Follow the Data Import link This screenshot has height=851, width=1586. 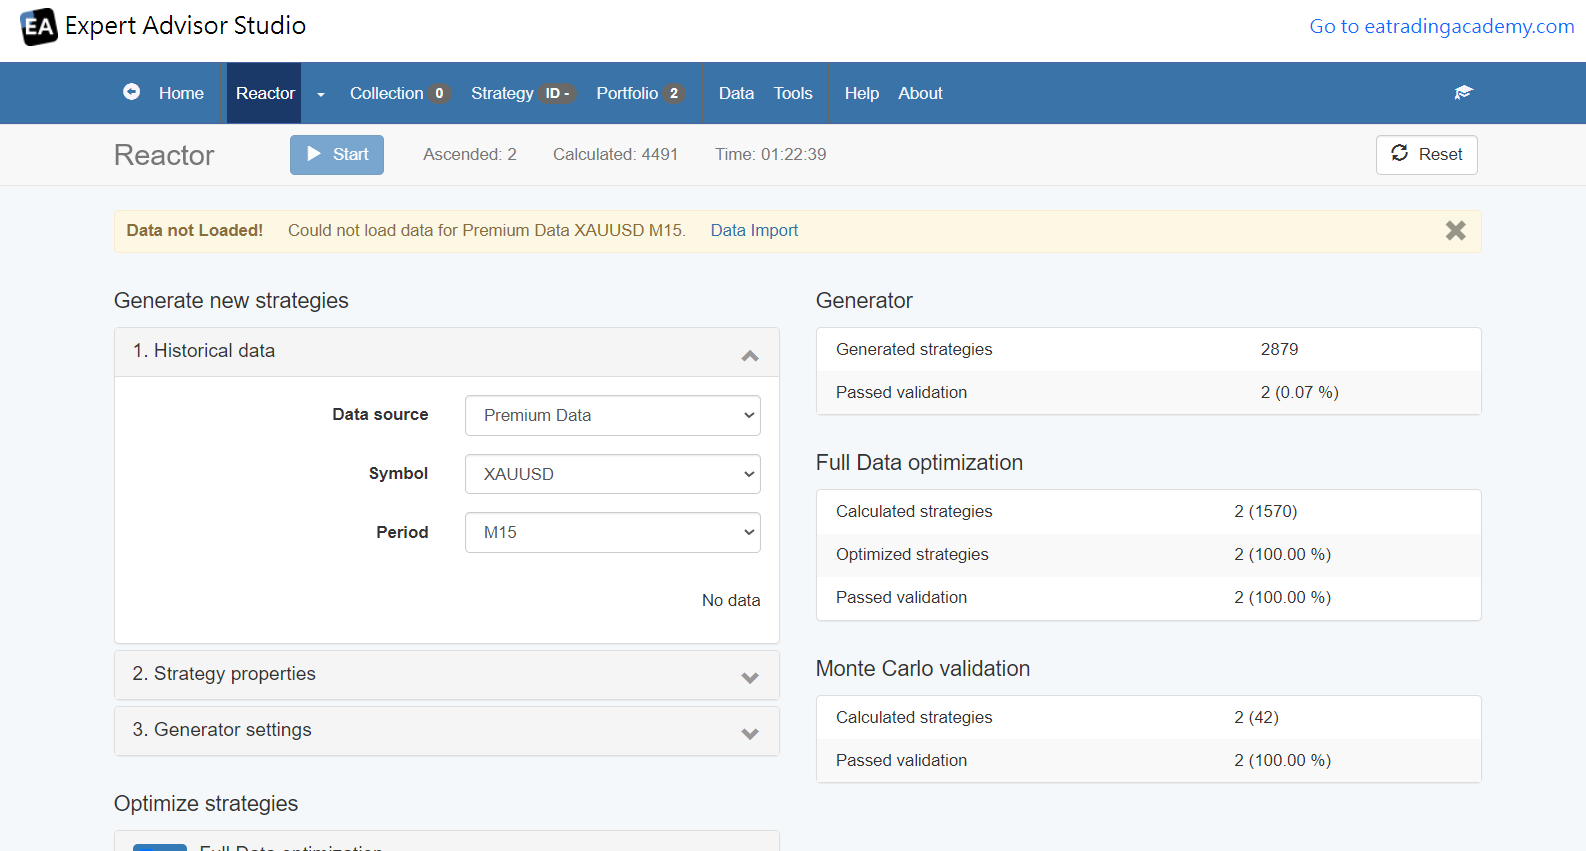(x=754, y=231)
